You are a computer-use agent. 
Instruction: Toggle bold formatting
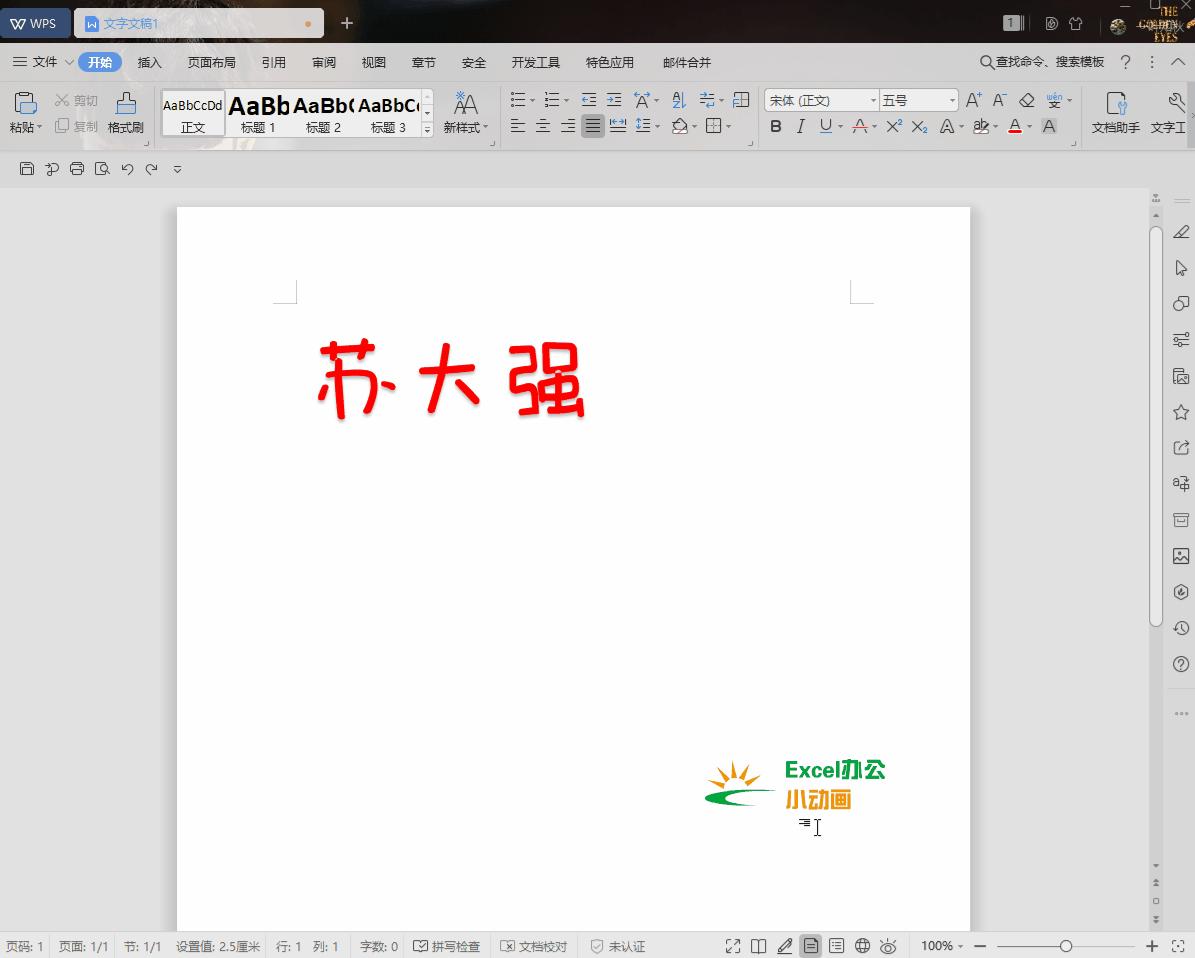click(776, 126)
